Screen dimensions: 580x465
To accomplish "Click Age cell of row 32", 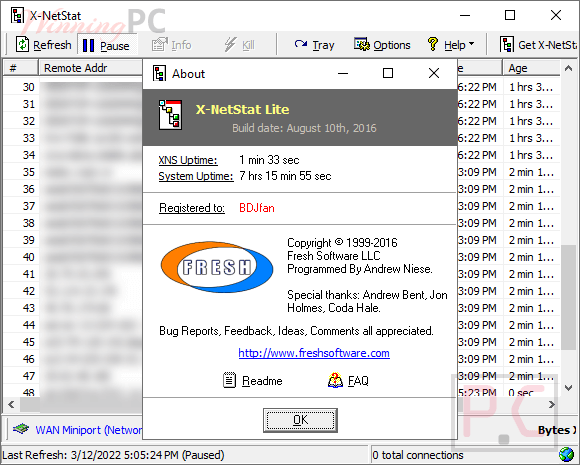I will click(x=531, y=121).
